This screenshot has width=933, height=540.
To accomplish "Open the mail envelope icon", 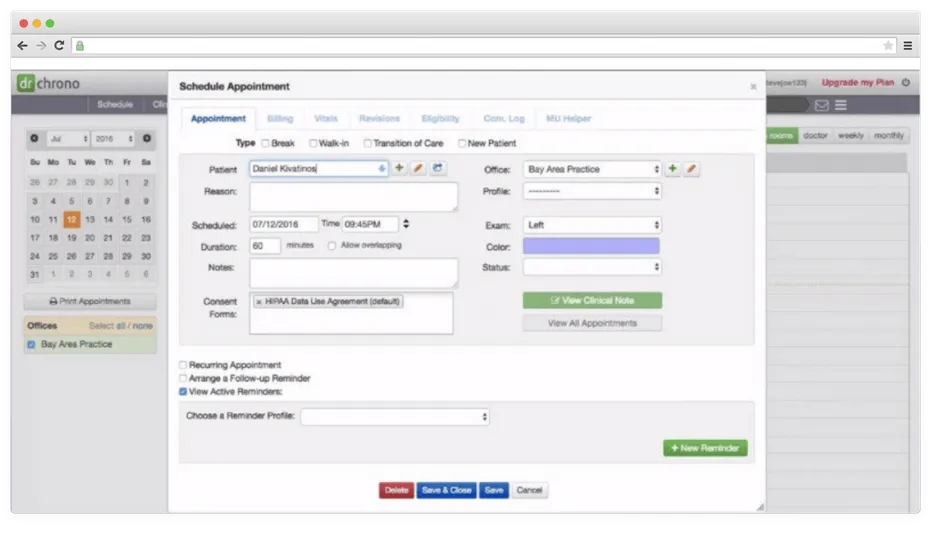I will pyautogui.click(x=822, y=105).
